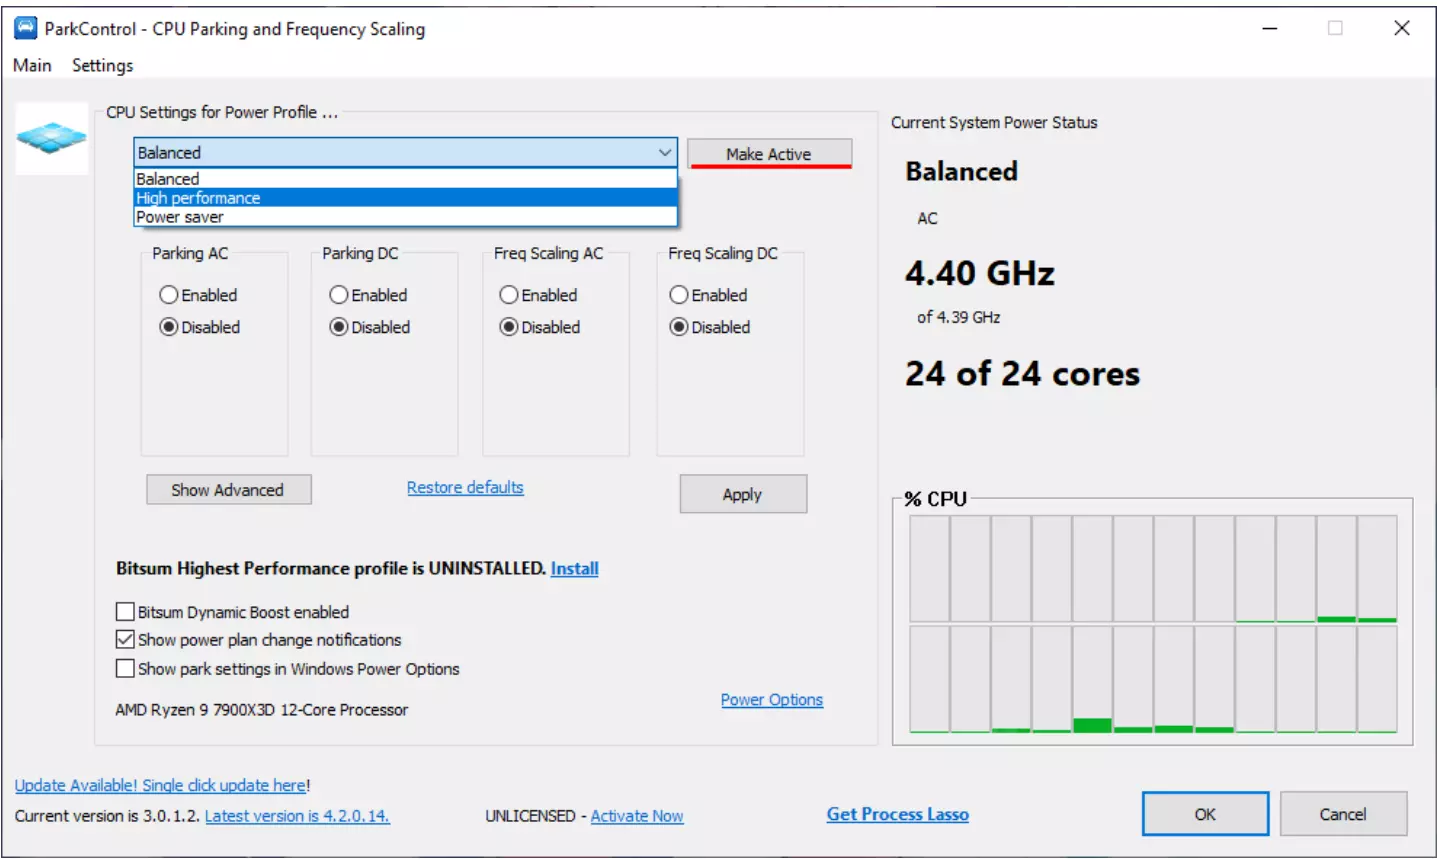This screenshot has width=1437, height=859.
Task: Click the Current System Power Status heading
Action: 994,122
